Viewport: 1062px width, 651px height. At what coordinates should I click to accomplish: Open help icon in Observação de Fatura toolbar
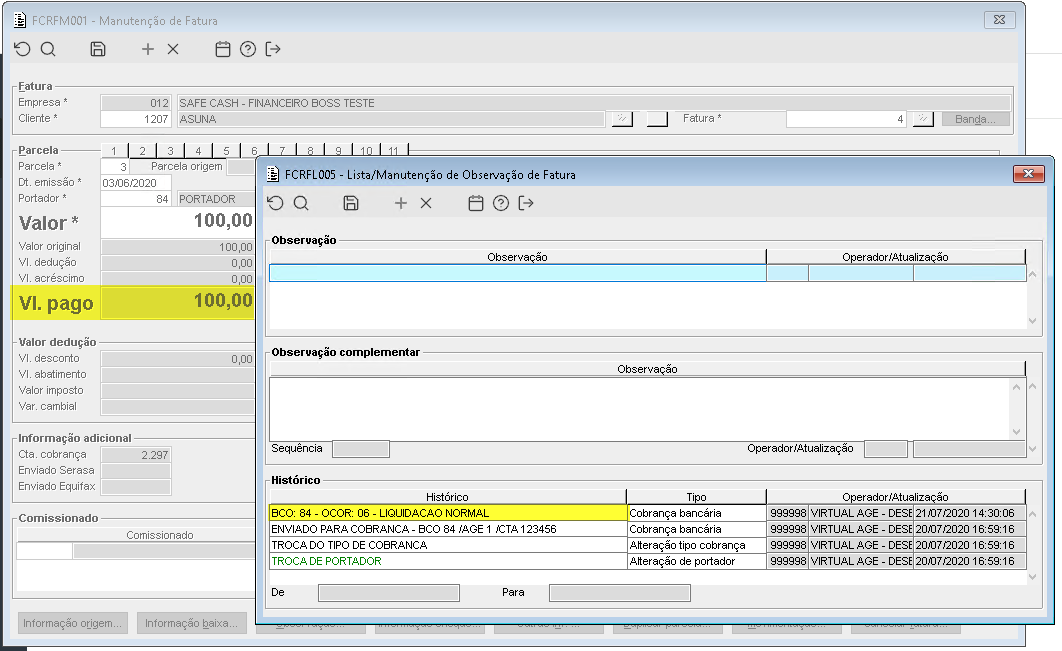pyautogui.click(x=501, y=203)
